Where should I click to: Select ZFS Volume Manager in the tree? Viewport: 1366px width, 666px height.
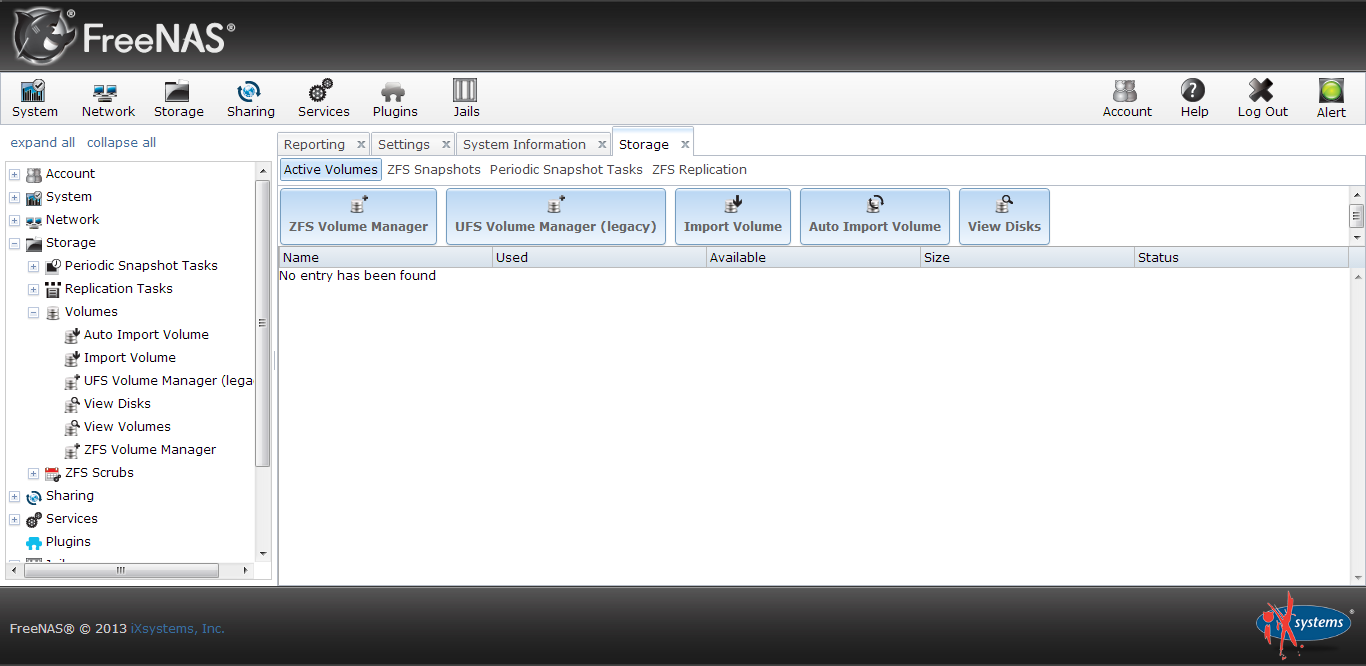150,450
